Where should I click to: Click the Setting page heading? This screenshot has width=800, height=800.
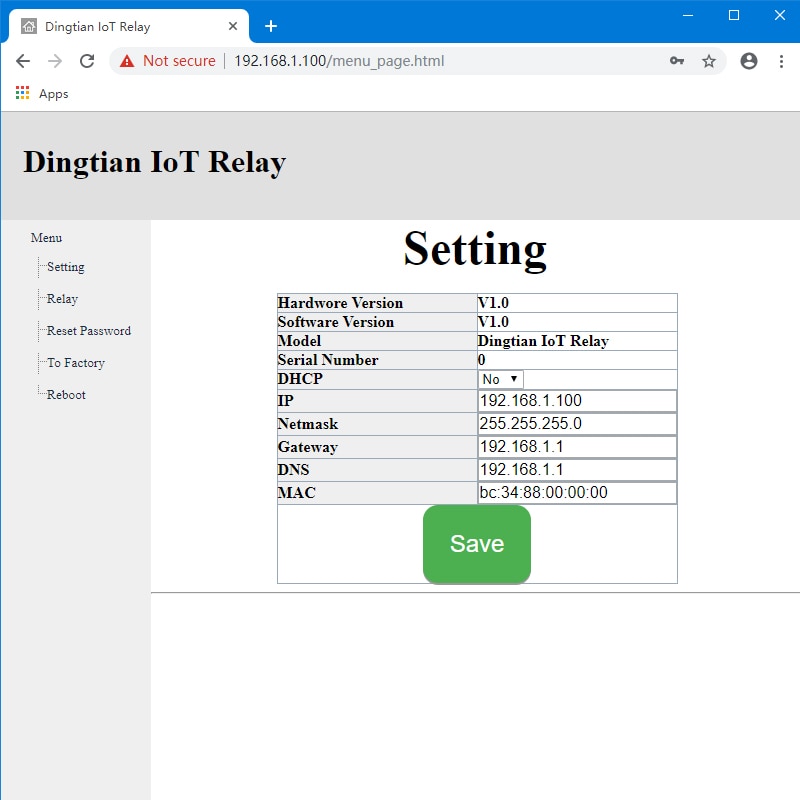475,249
